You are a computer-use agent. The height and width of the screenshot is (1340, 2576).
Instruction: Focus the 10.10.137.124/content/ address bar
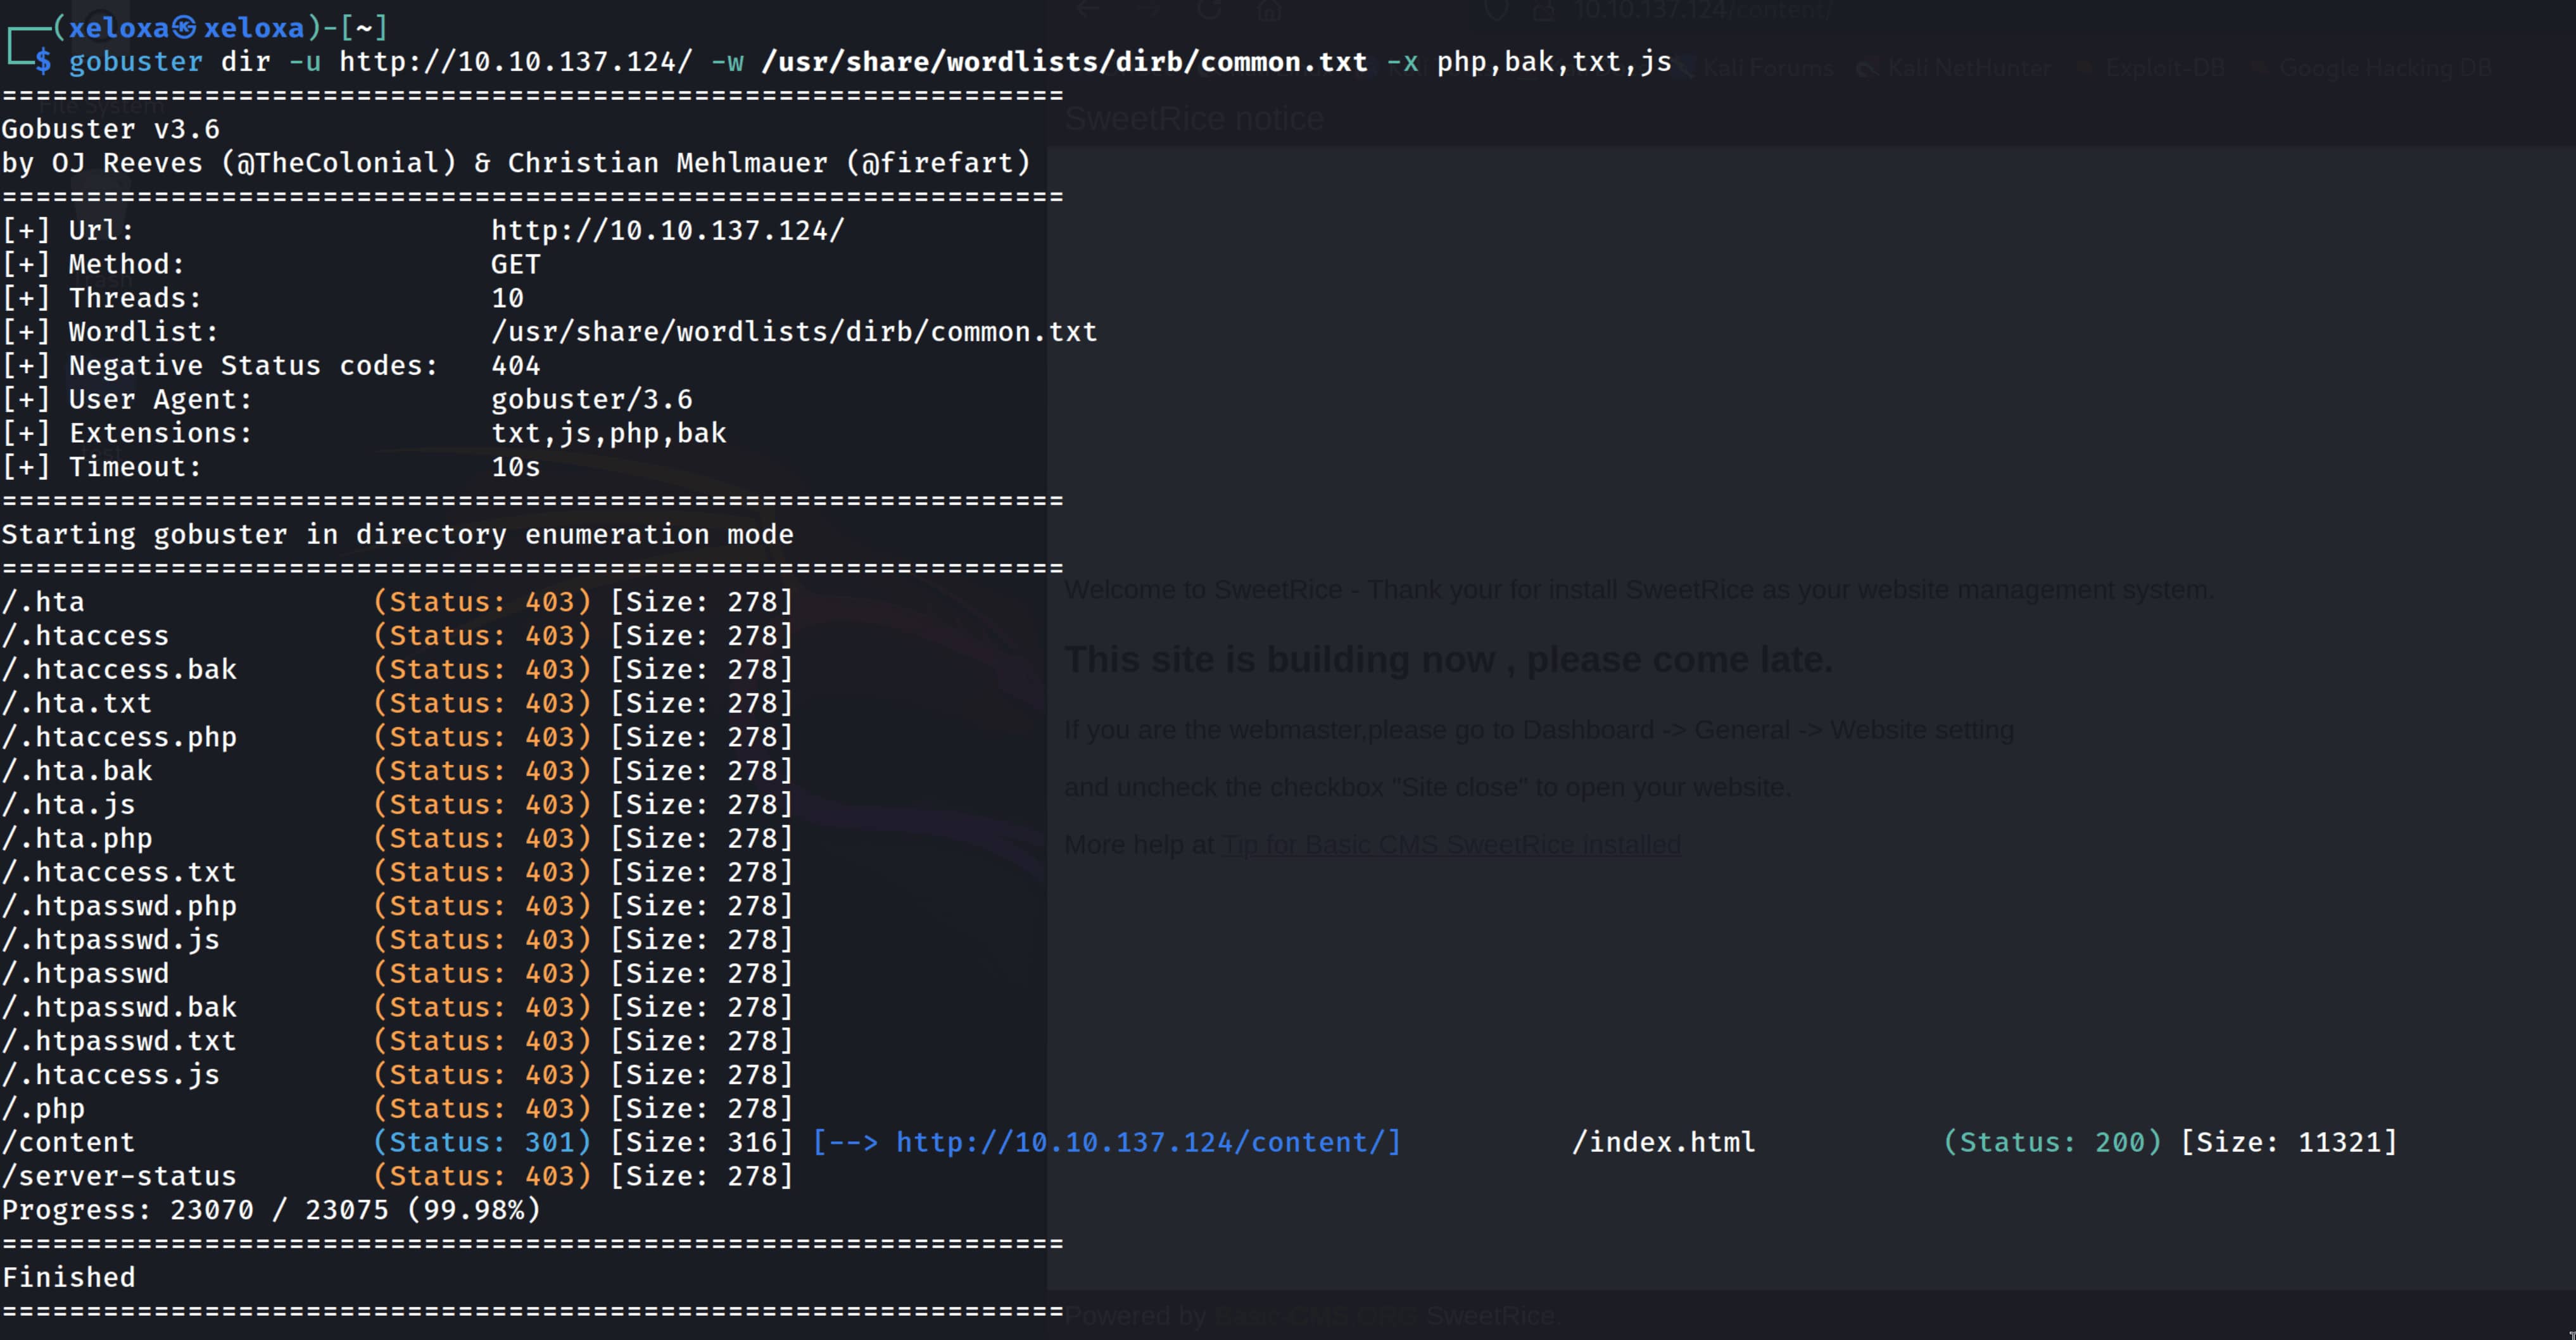[x=1702, y=11]
